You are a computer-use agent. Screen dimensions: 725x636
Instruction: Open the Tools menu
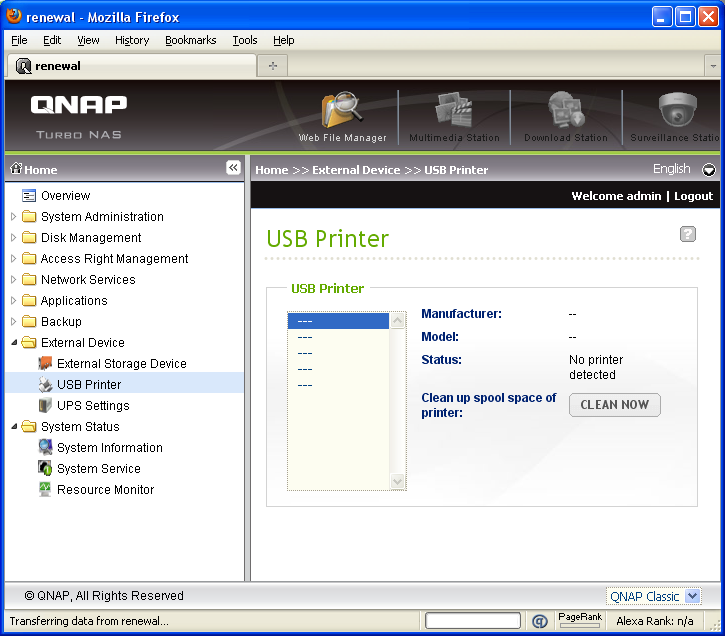245,40
